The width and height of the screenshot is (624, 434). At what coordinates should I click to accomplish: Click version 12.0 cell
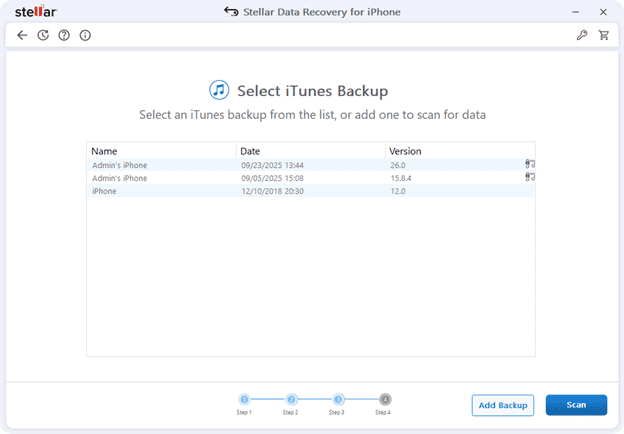398,191
